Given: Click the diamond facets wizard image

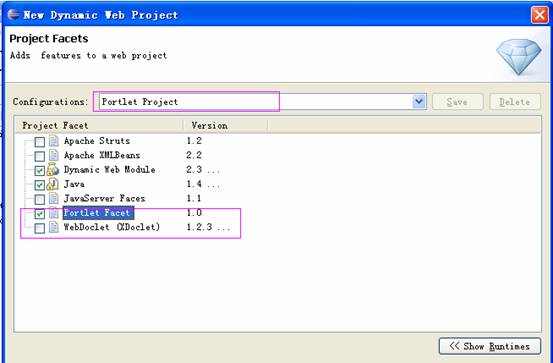Looking at the screenshot, I should pos(519,56).
